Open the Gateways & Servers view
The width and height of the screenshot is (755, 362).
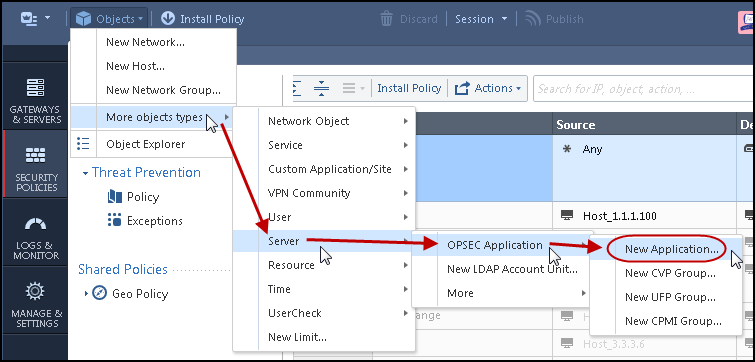click(35, 100)
